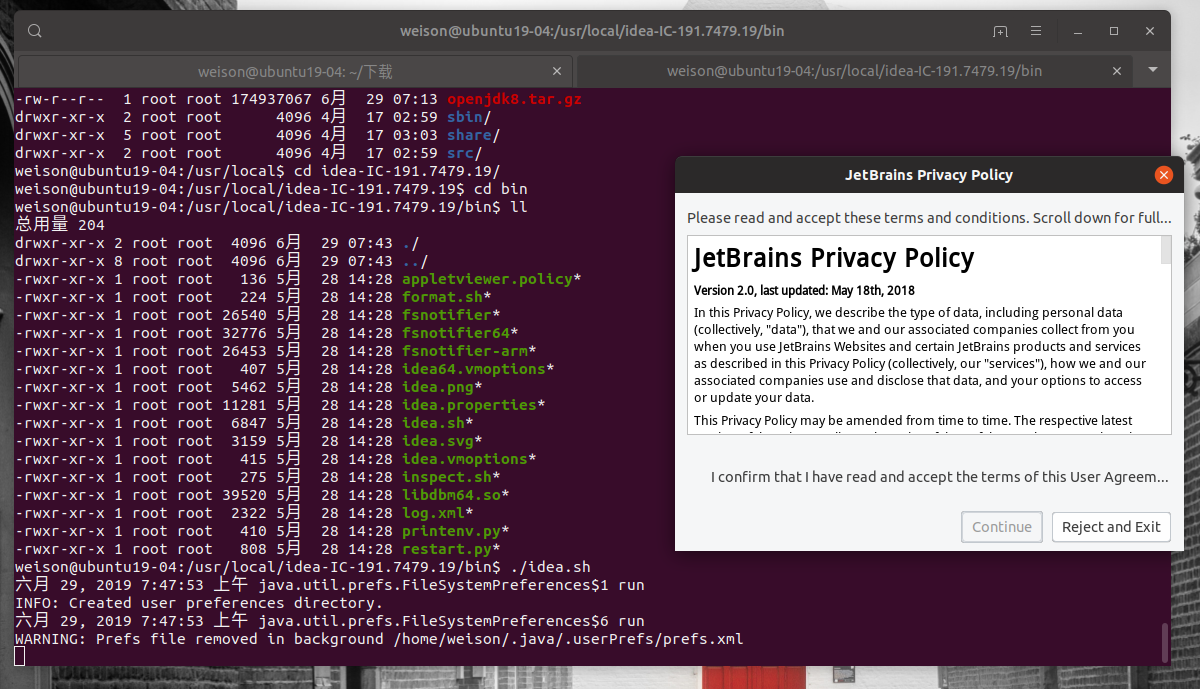Click 'Version 2.0, last updated: May 18th, 2018'

[804, 290]
